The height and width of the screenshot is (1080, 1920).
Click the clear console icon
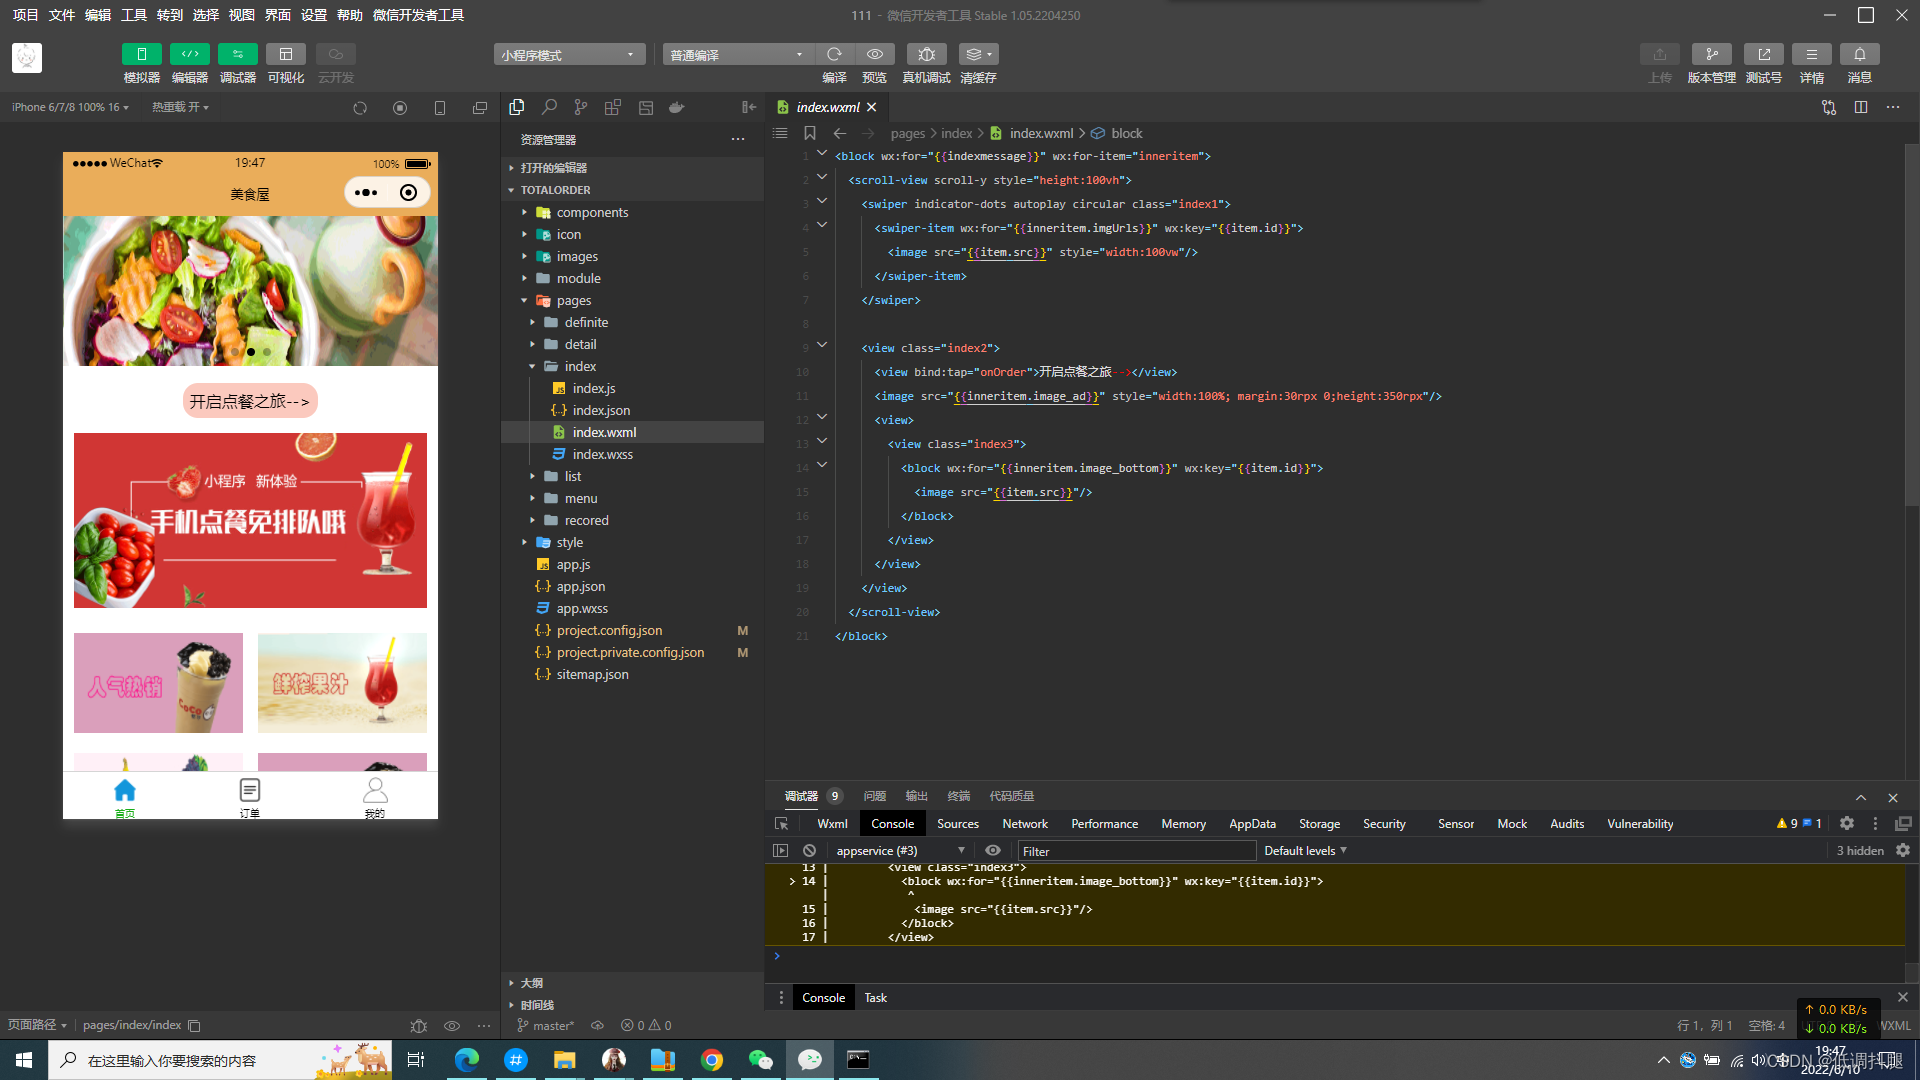[809, 850]
